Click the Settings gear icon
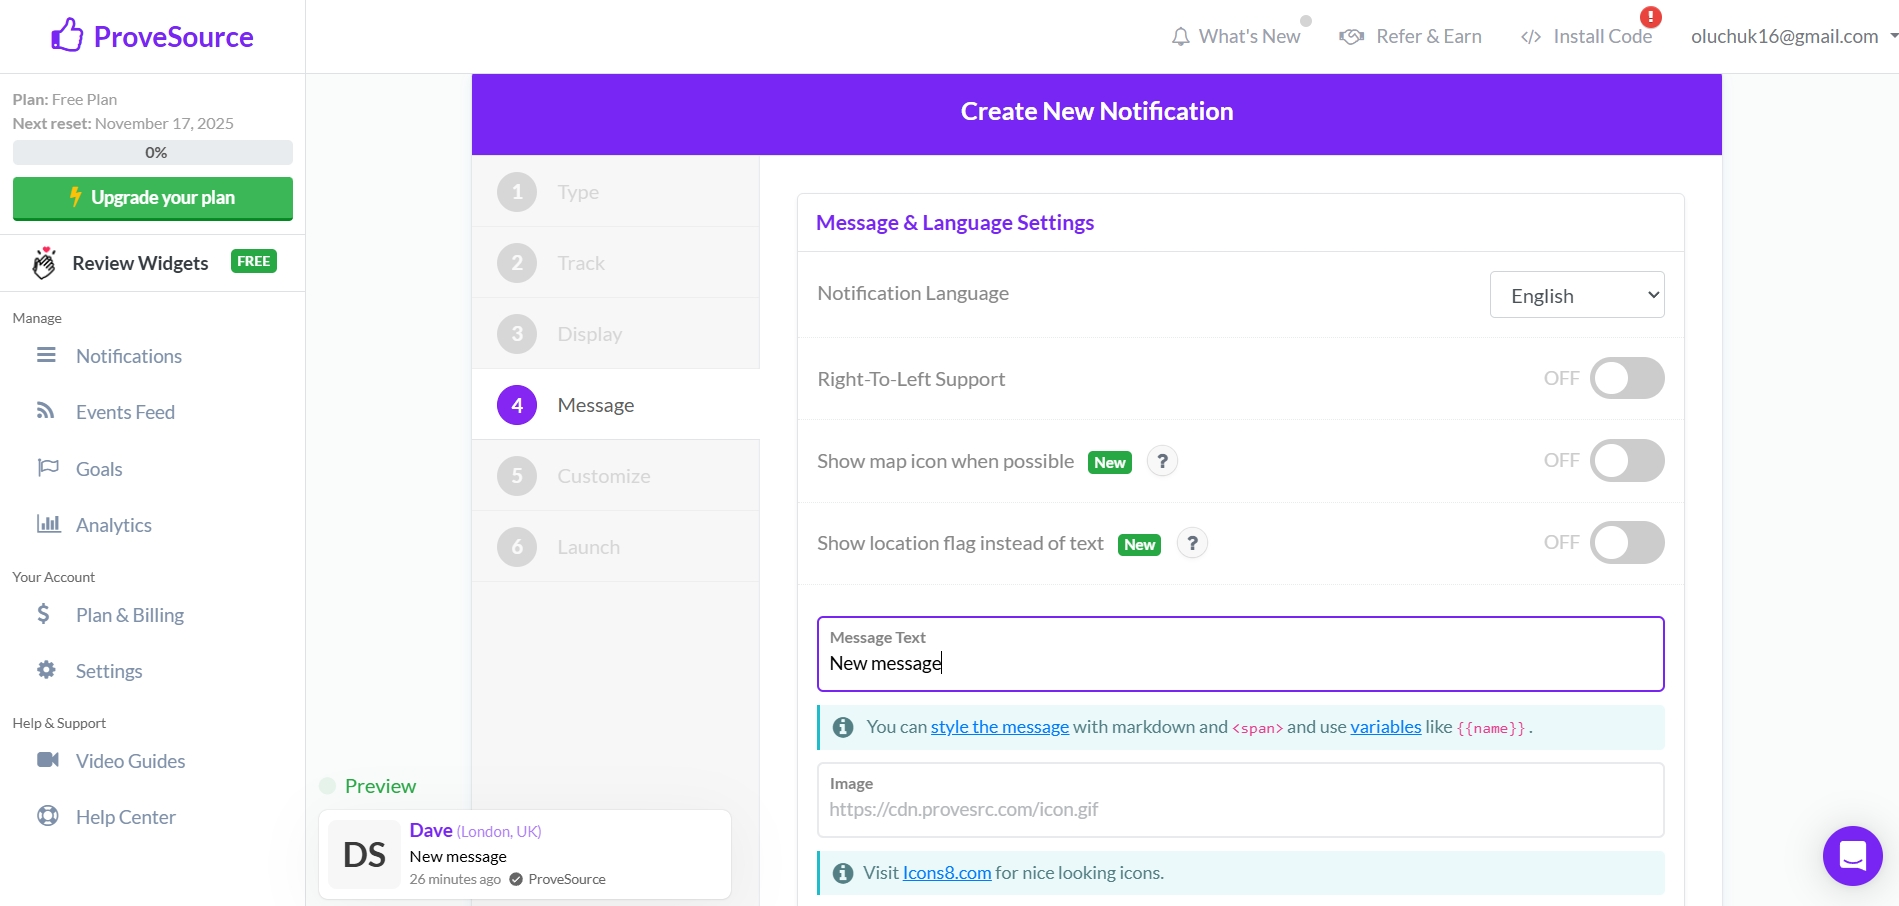The image size is (1899, 906). [x=46, y=670]
